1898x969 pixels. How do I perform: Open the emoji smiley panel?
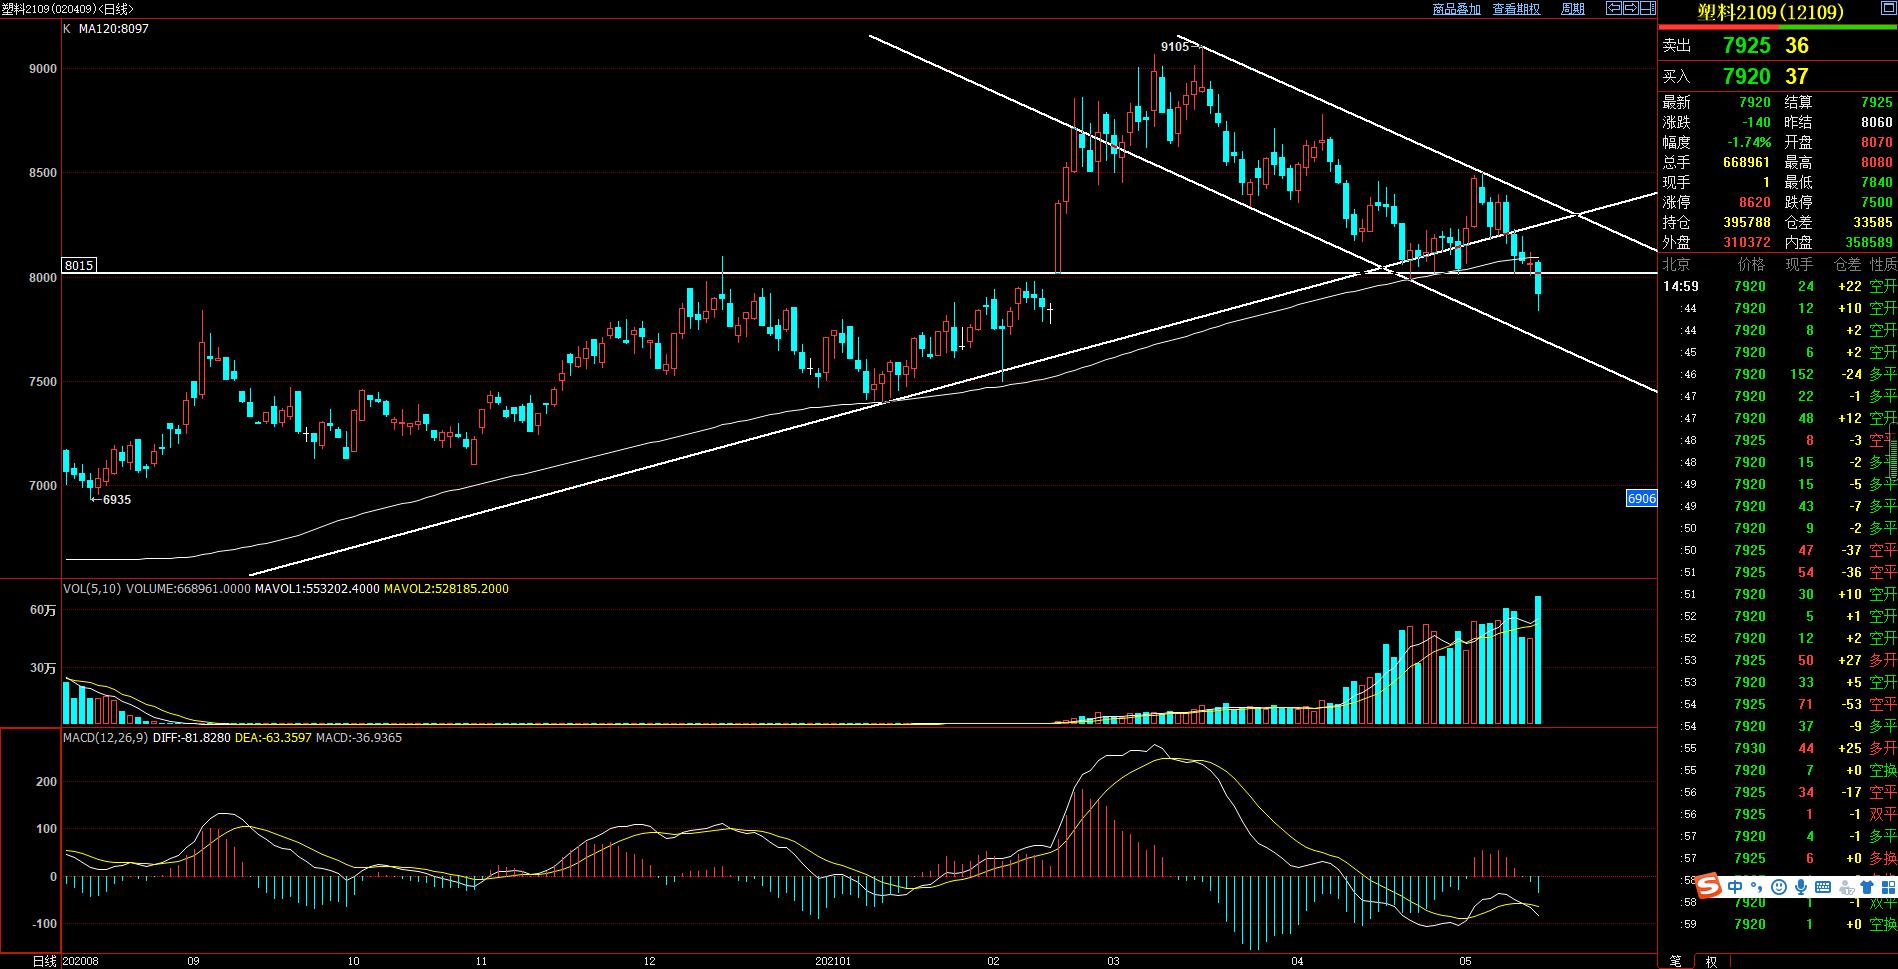pos(1779,887)
